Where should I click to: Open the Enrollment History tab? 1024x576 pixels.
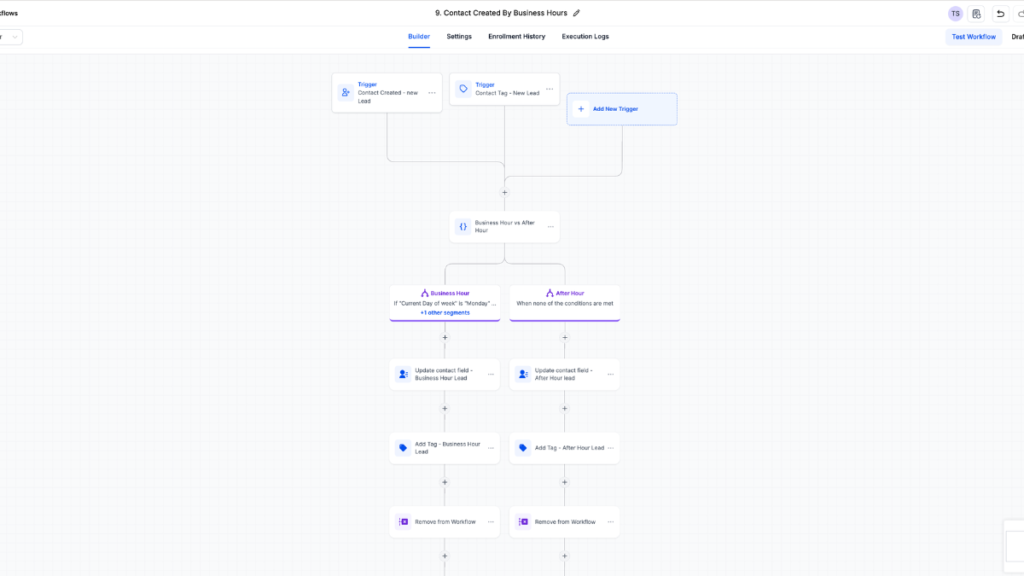[x=517, y=37]
